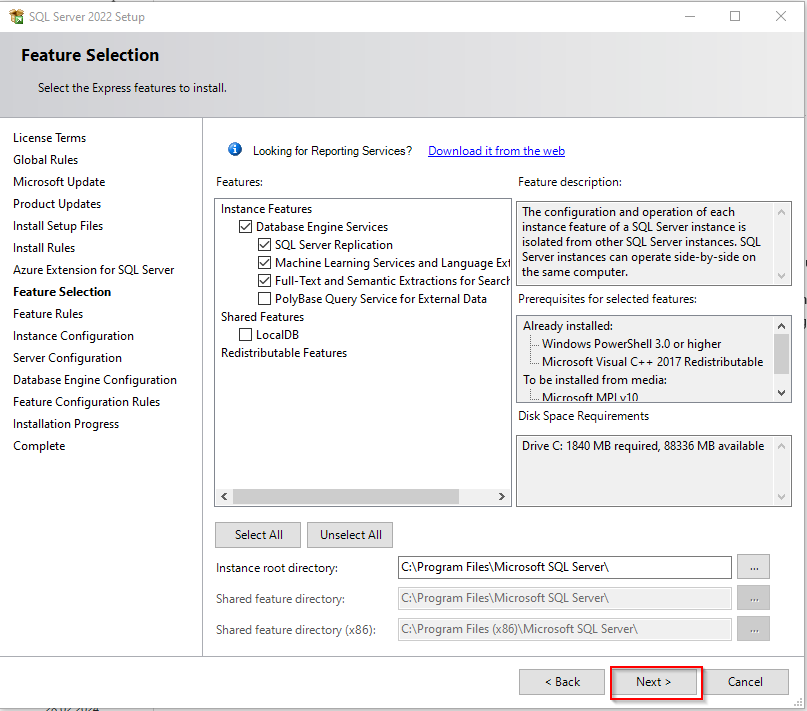
Task: Click inside the Instance root directory field
Action: click(564, 567)
